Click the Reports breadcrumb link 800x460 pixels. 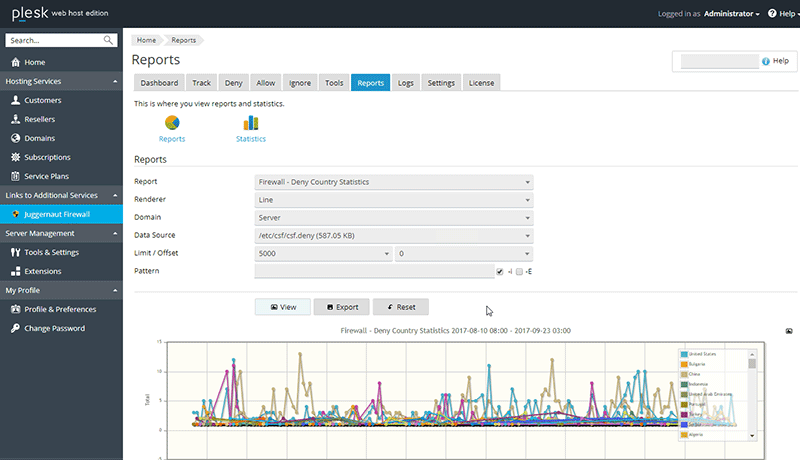pyautogui.click(x=184, y=40)
